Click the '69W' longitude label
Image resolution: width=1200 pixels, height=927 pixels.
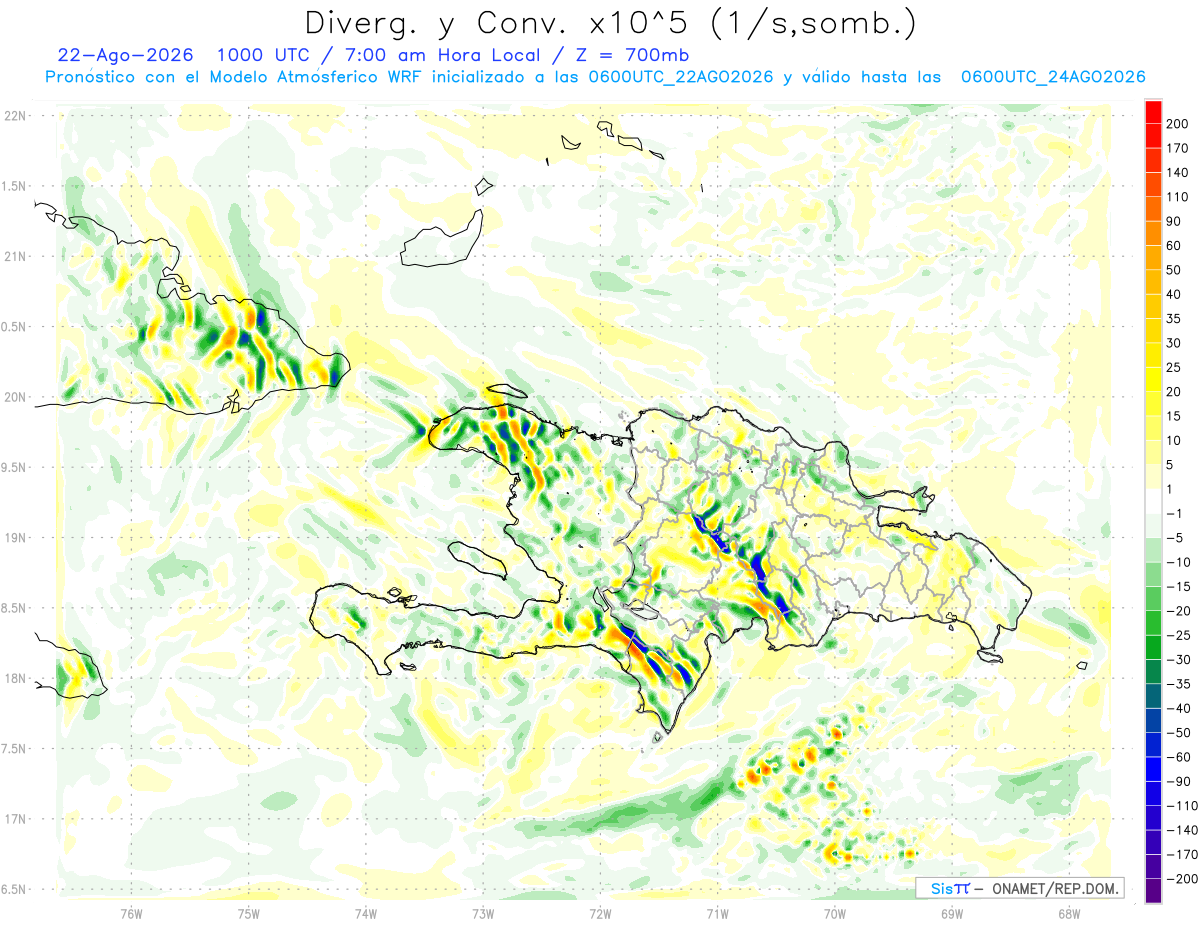pyautogui.click(x=952, y=913)
